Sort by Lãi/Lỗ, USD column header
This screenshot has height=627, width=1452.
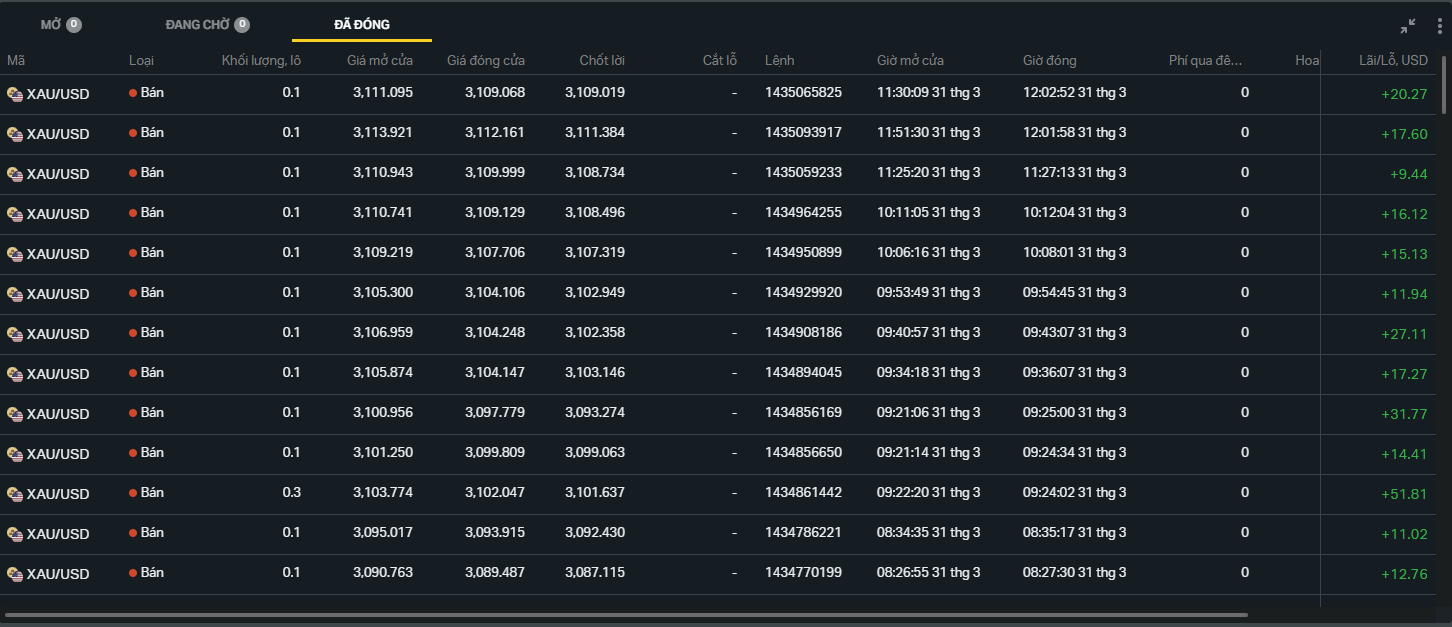[1393, 61]
